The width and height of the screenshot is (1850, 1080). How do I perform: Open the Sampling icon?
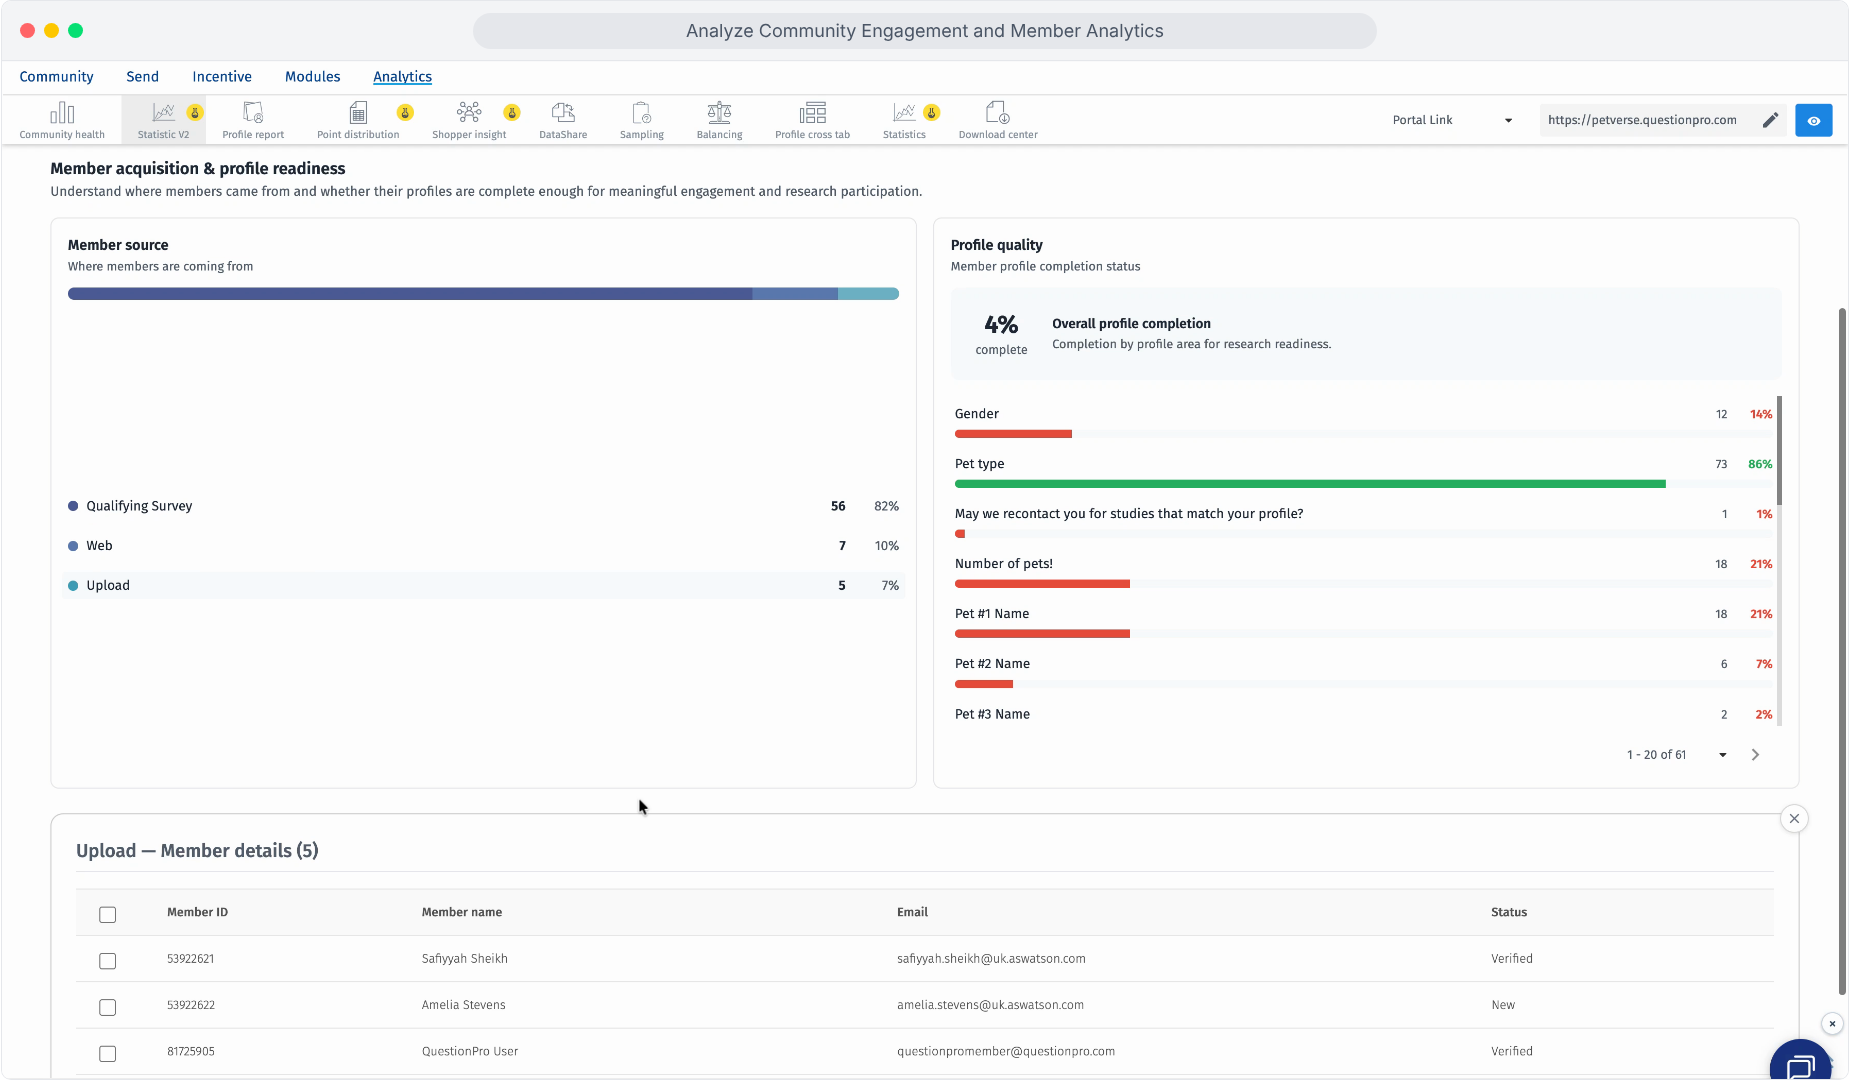pyautogui.click(x=642, y=120)
